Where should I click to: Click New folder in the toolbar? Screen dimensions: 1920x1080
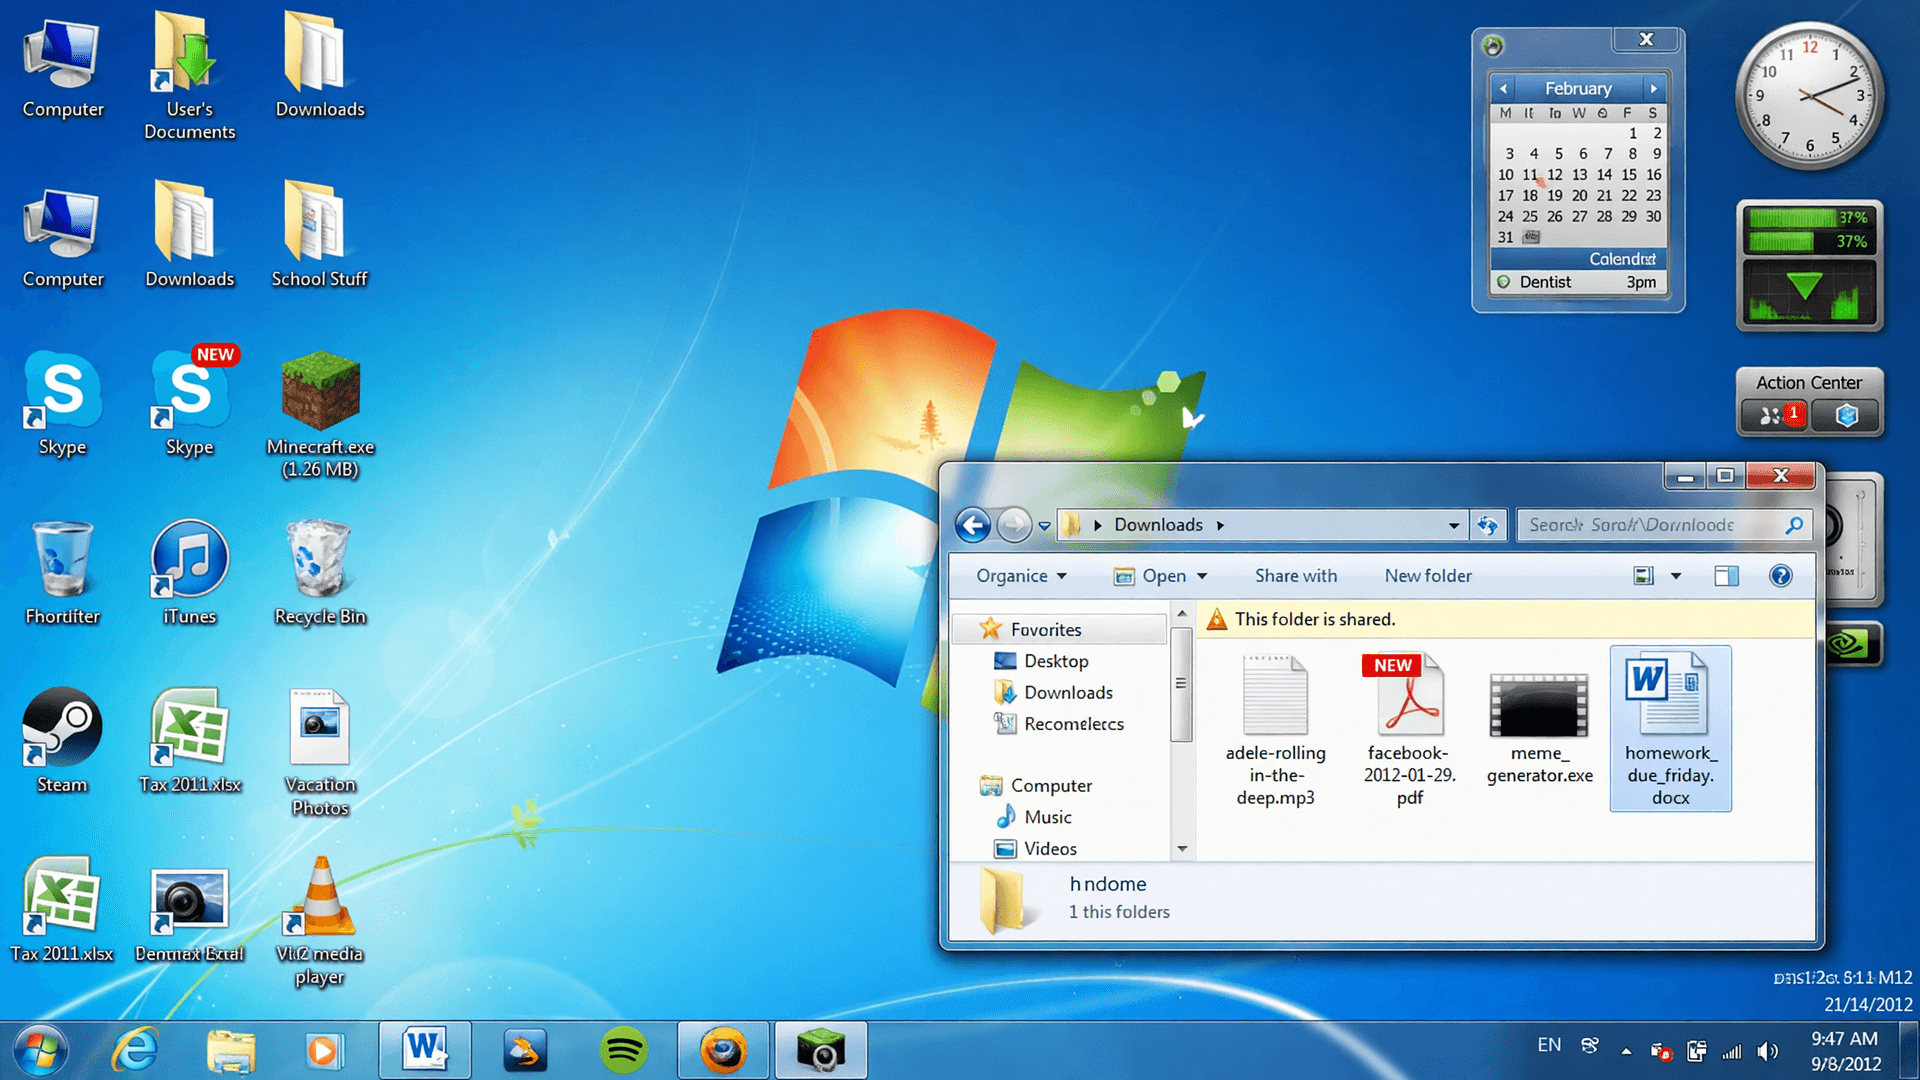[1428, 576]
